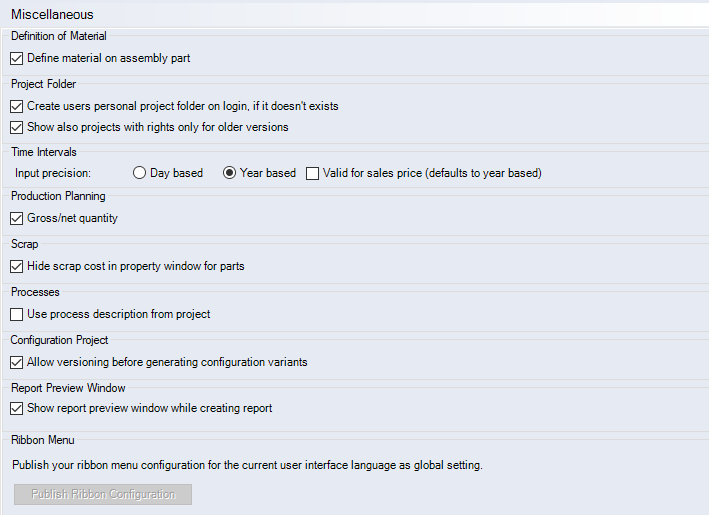This screenshot has width=709, height=515.
Task: Enable 'Valid for sales price' checkbox
Action: pyautogui.click(x=313, y=173)
